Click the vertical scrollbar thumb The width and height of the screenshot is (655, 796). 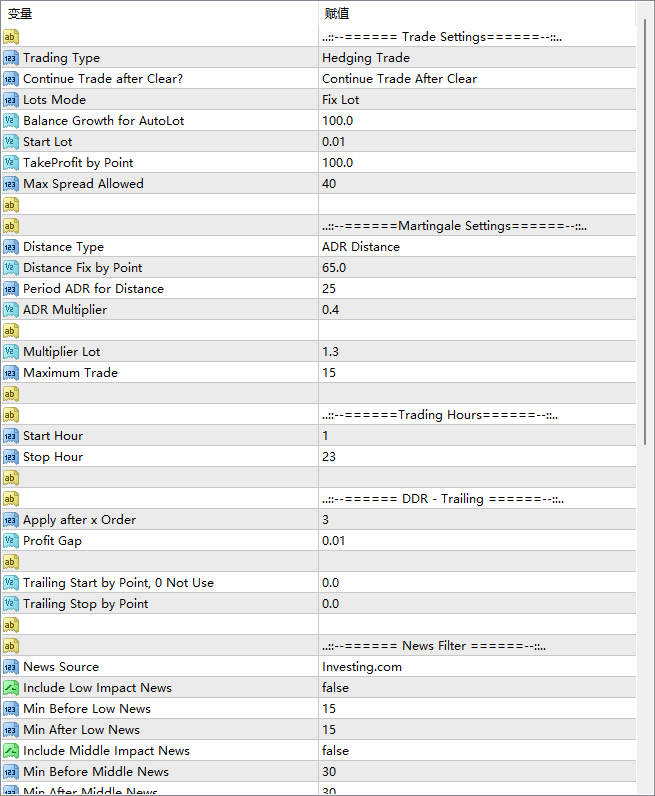pyautogui.click(x=645, y=230)
